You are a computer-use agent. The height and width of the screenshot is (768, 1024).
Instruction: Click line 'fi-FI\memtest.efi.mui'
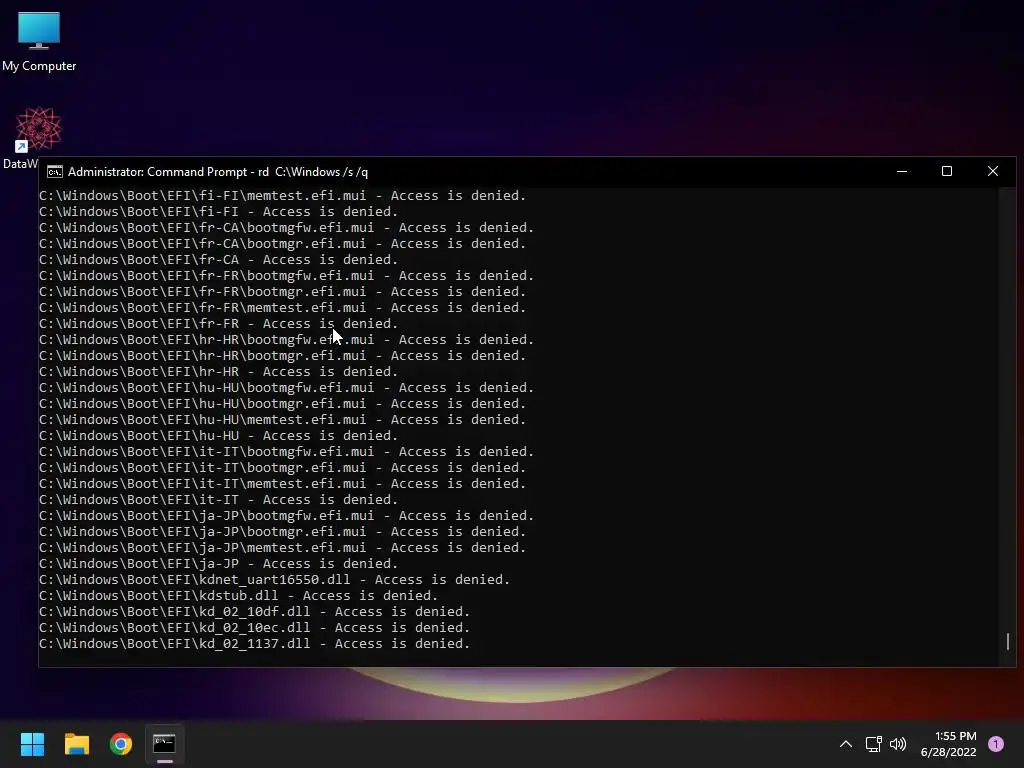[x=283, y=196]
